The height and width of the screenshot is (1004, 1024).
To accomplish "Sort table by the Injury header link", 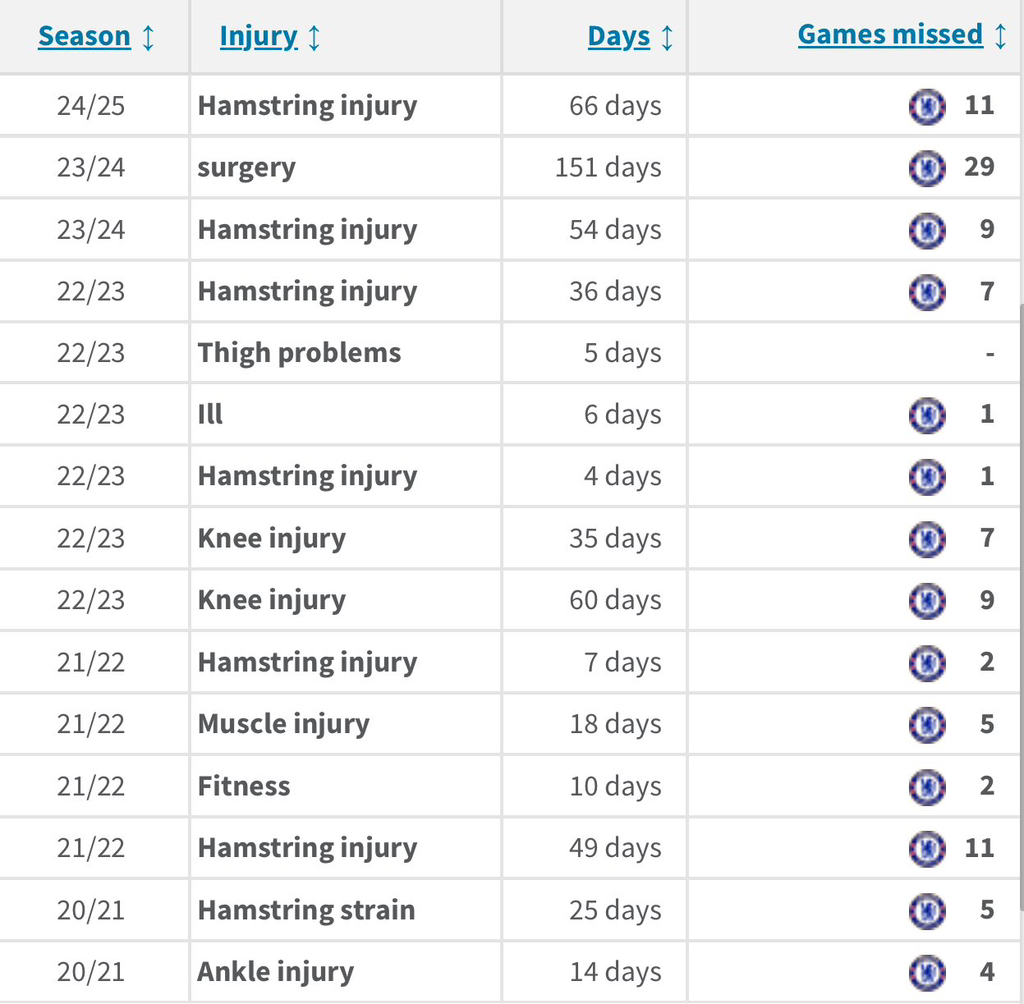I will tap(259, 37).
